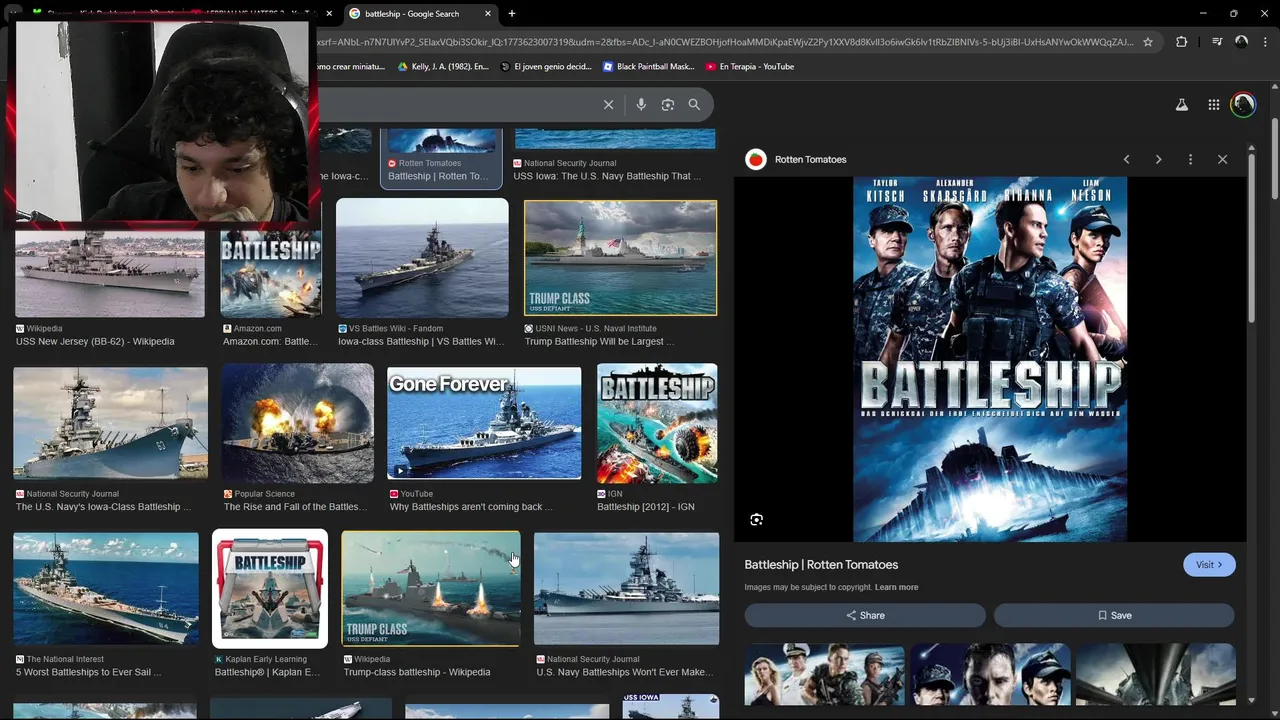Click caption 'Why Battleships aren't coming back'

[x=471, y=507]
